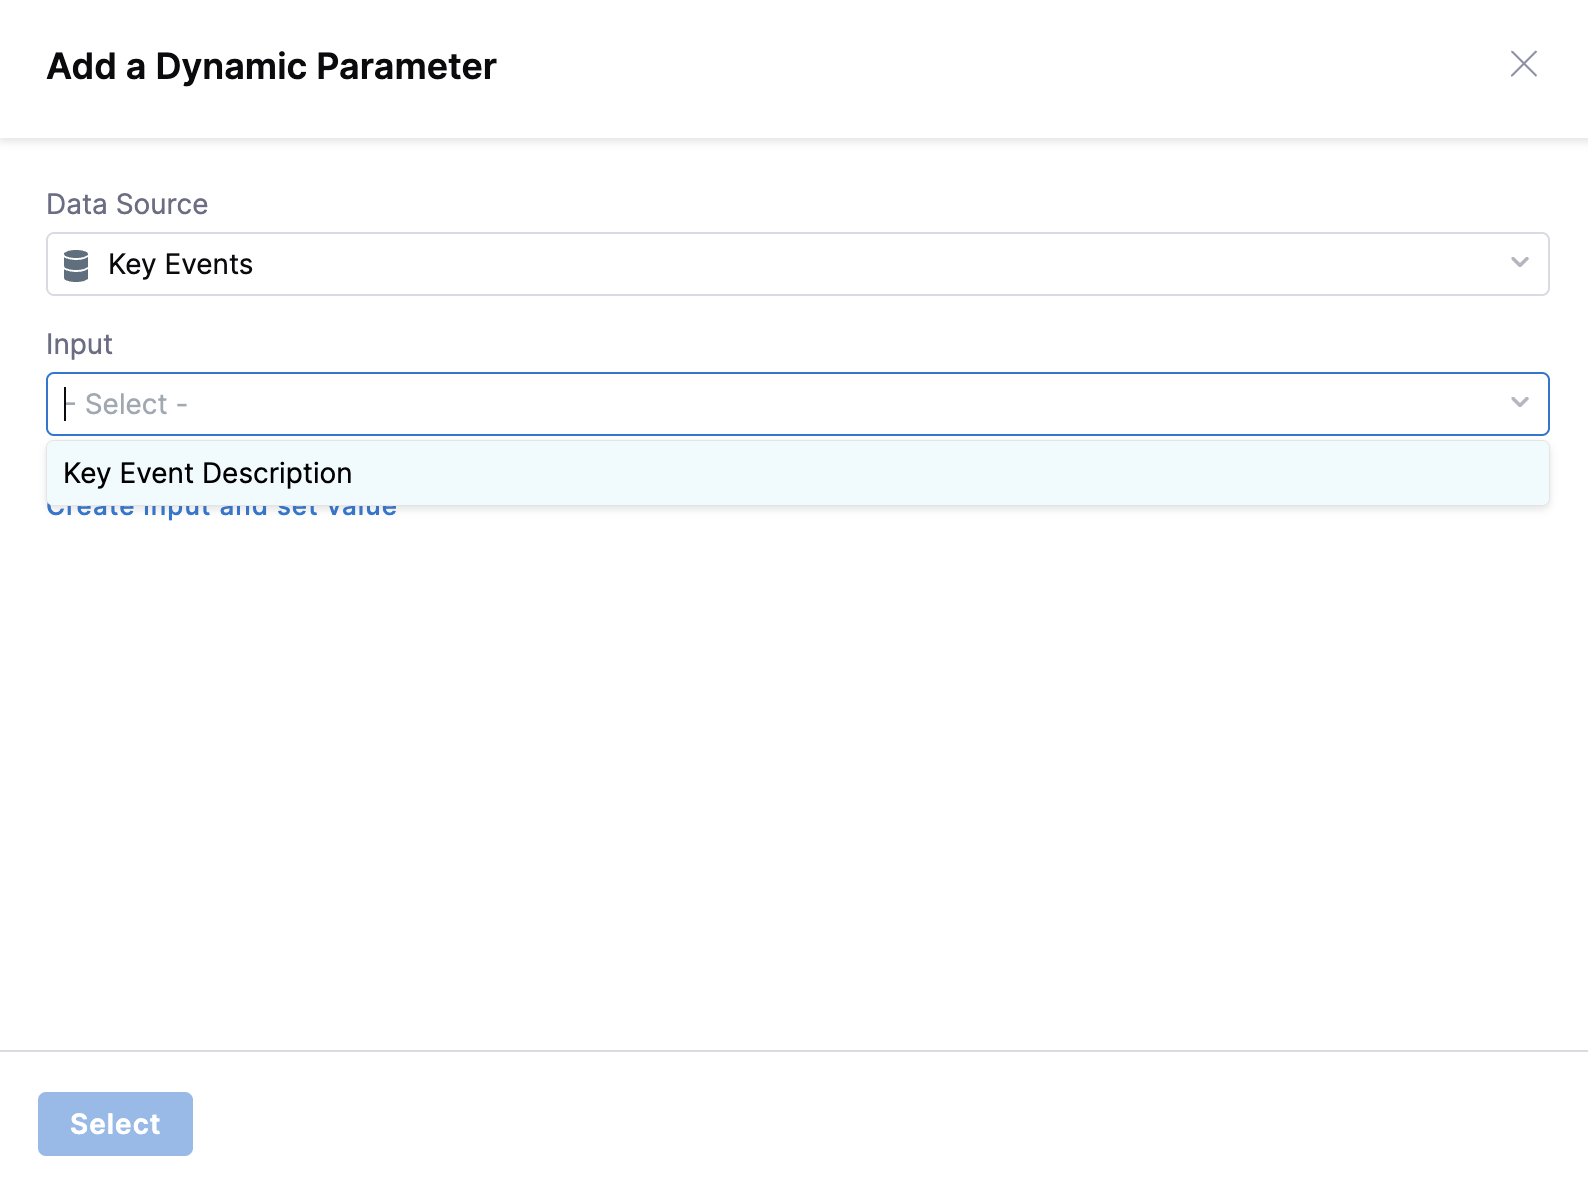Click the blank header area beside the title
The width and height of the screenshot is (1588, 1188).
(x=1000, y=67)
